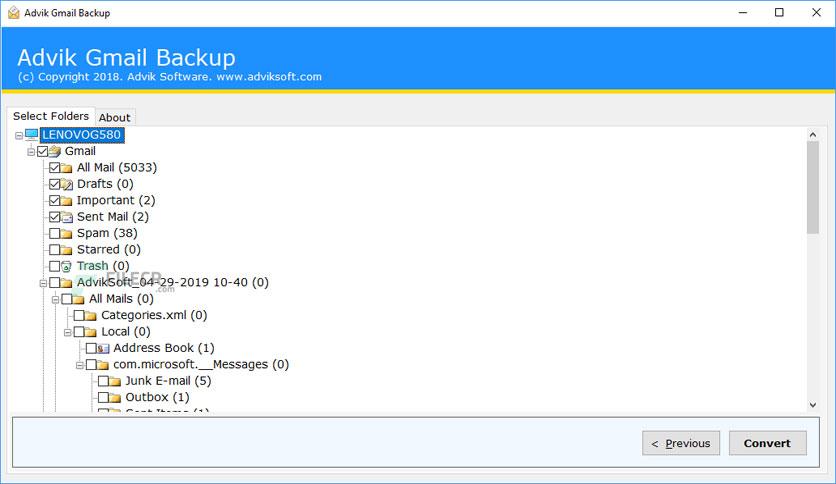The height and width of the screenshot is (484, 836).
Task: Click the vertical scrollbar thumb
Action: [x=813, y=188]
